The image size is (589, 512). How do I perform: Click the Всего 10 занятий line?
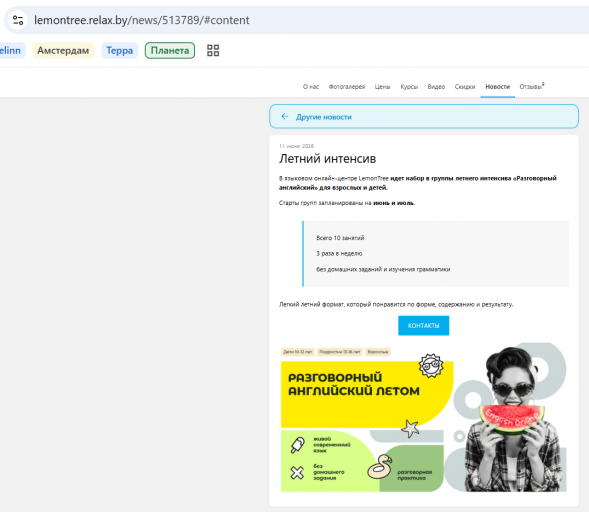tap(340, 238)
